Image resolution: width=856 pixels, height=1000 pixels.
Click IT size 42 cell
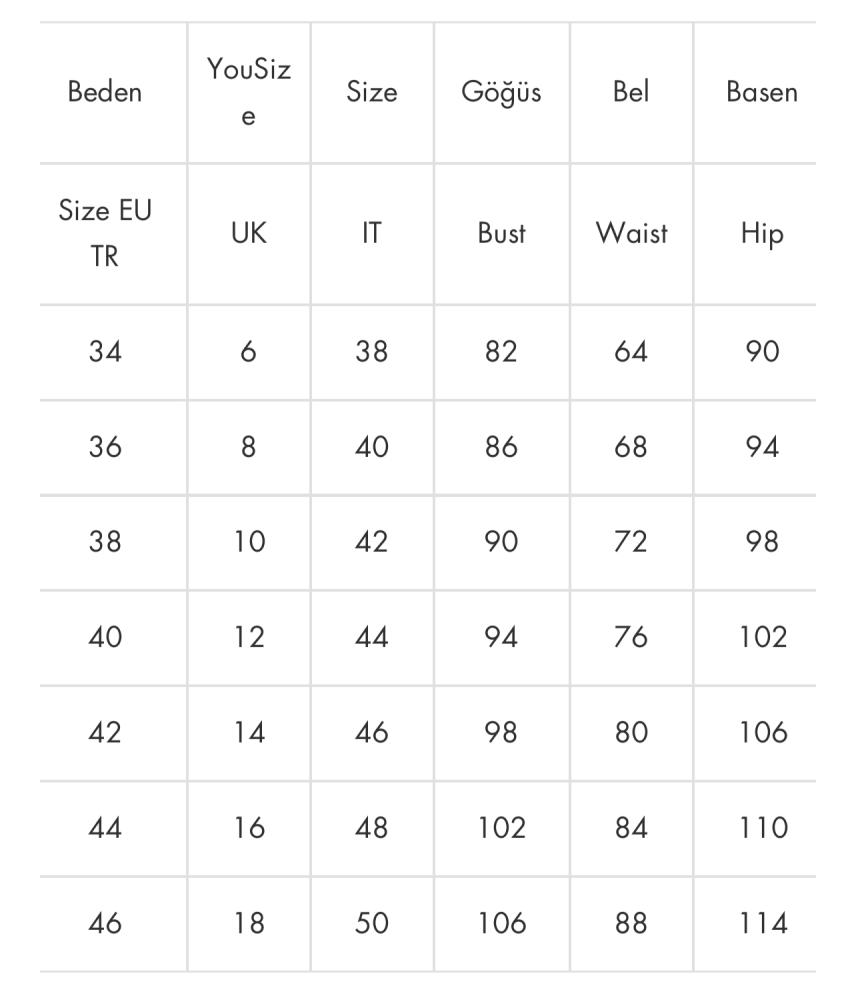point(372,542)
